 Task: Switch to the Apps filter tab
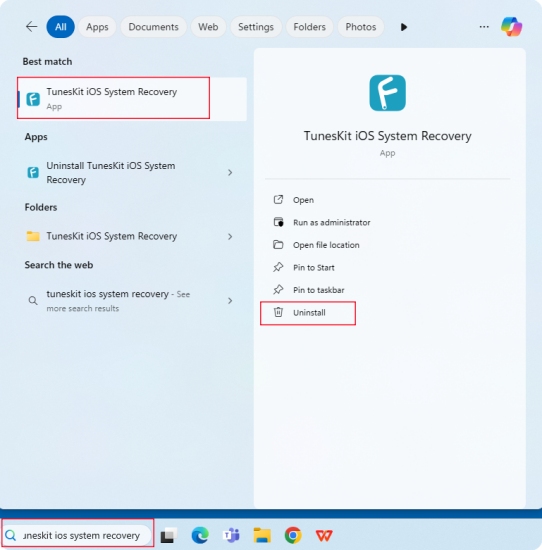97,27
